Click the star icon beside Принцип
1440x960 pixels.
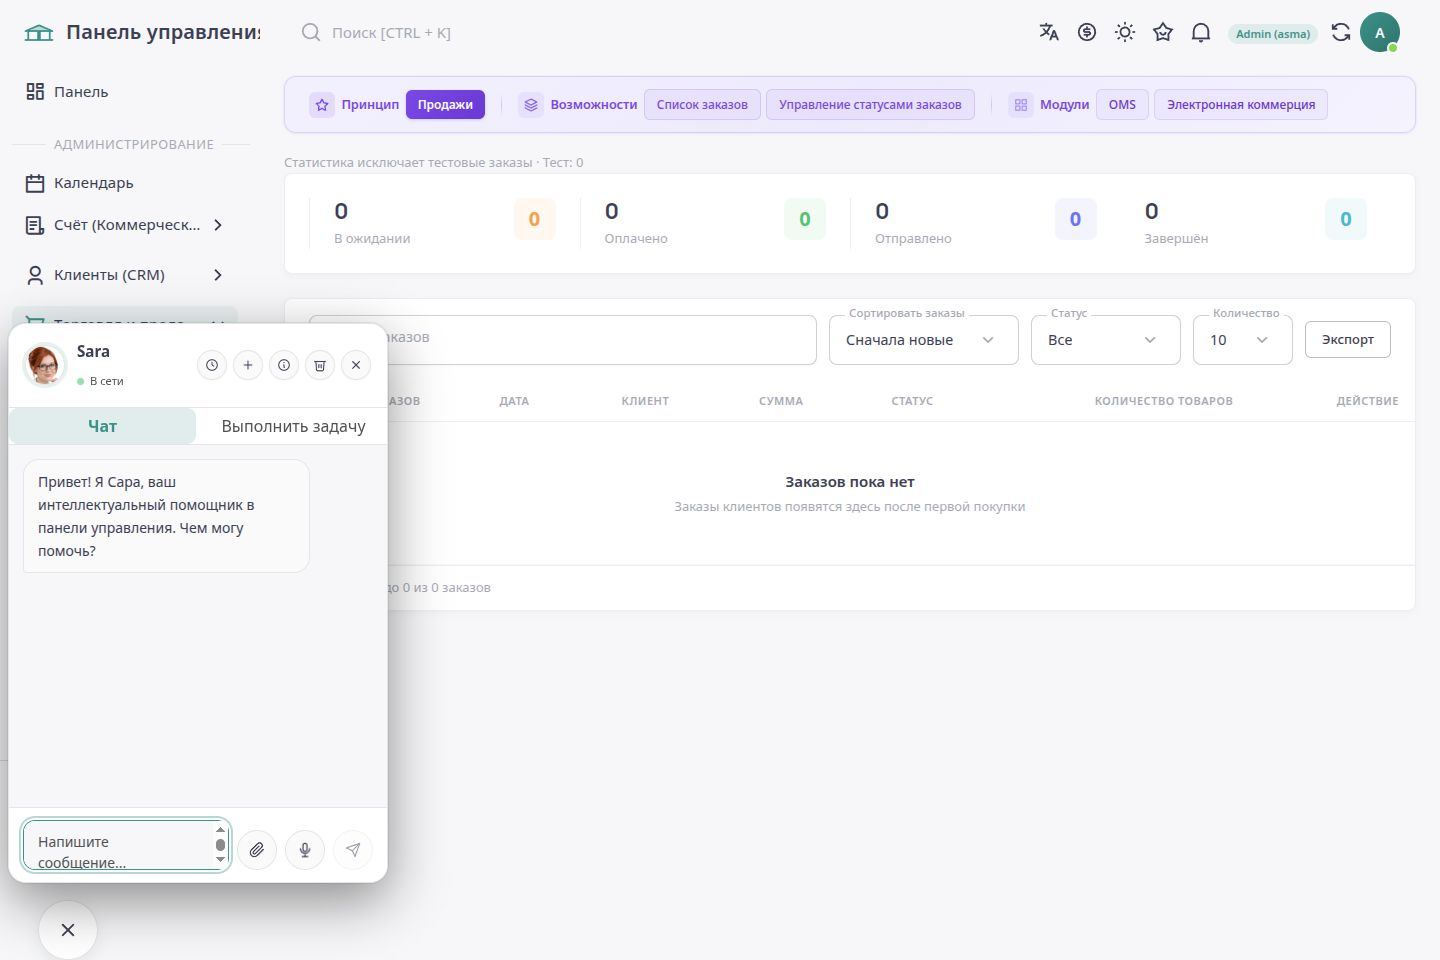point(322,105)
